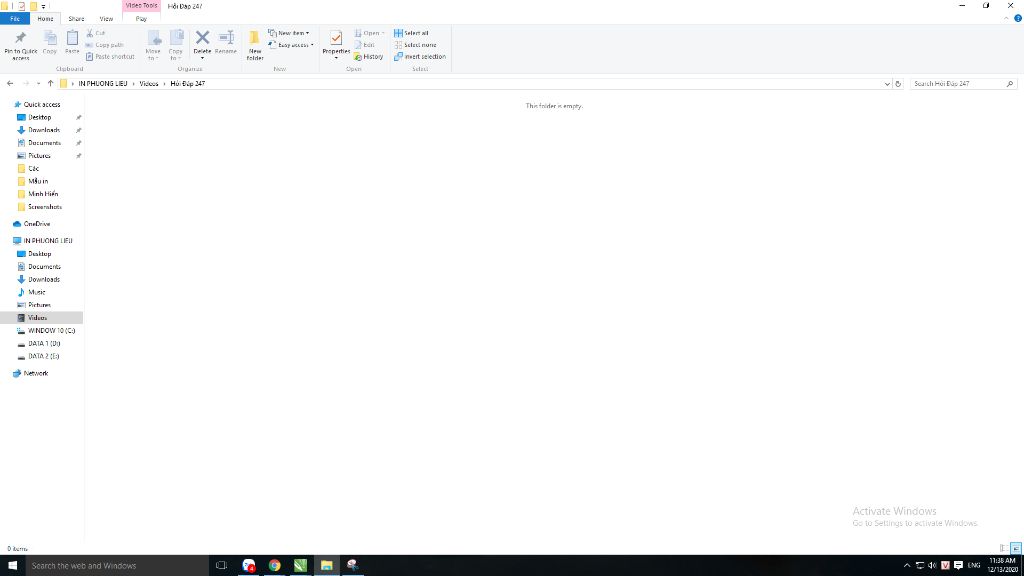This screenshot has width=1024, height=576.
Task: Click Select all in ribbon
Action: (411, 33)
